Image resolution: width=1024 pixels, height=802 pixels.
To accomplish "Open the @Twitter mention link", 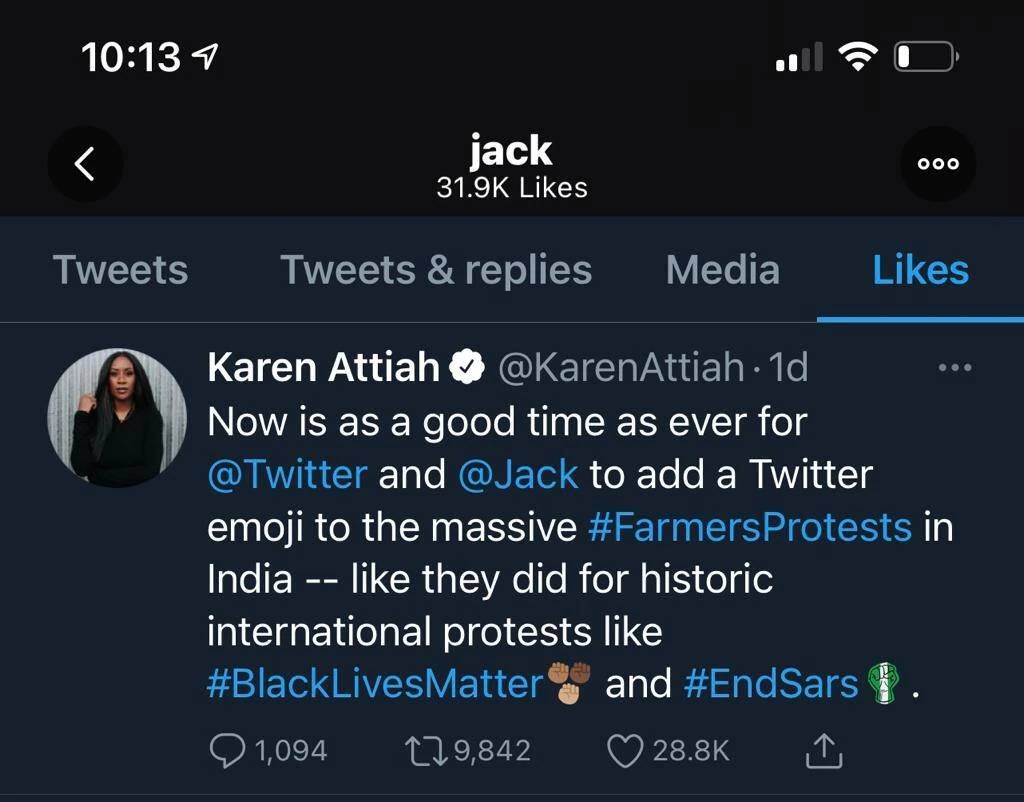I will (x=287, y=474).
